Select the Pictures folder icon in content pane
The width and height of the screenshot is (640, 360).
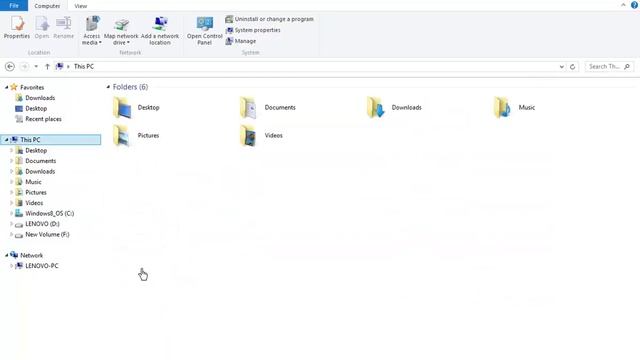[122, 136]
